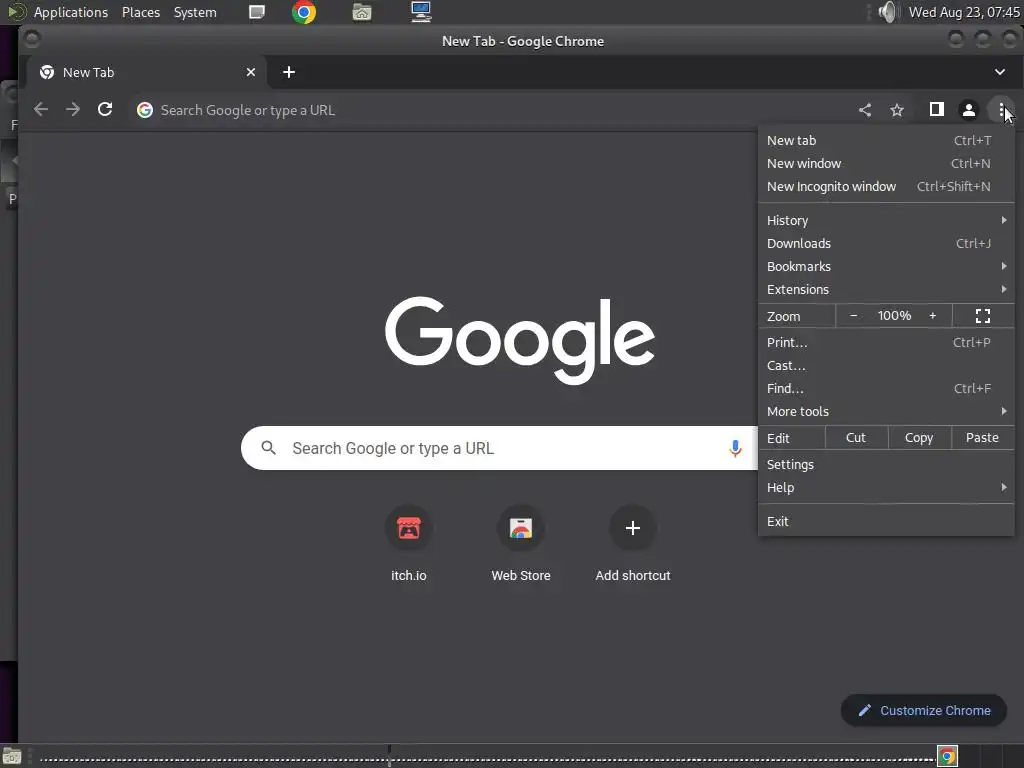The height and width of the screenshot is (768, 1024).
Task: Click the magnifier icon in the search box
Action: click(268, 448)
